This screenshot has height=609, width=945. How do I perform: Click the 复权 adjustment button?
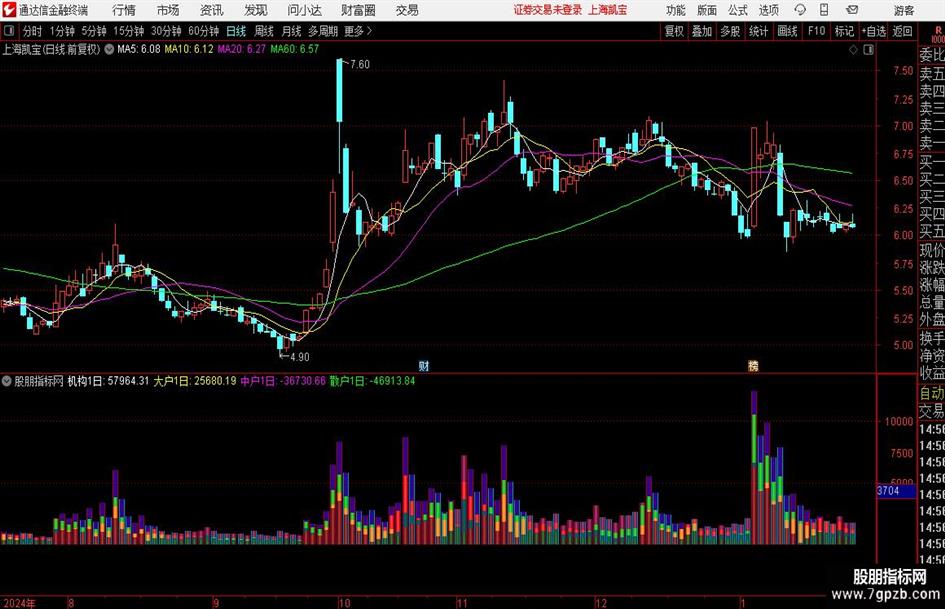click(674, 31)
